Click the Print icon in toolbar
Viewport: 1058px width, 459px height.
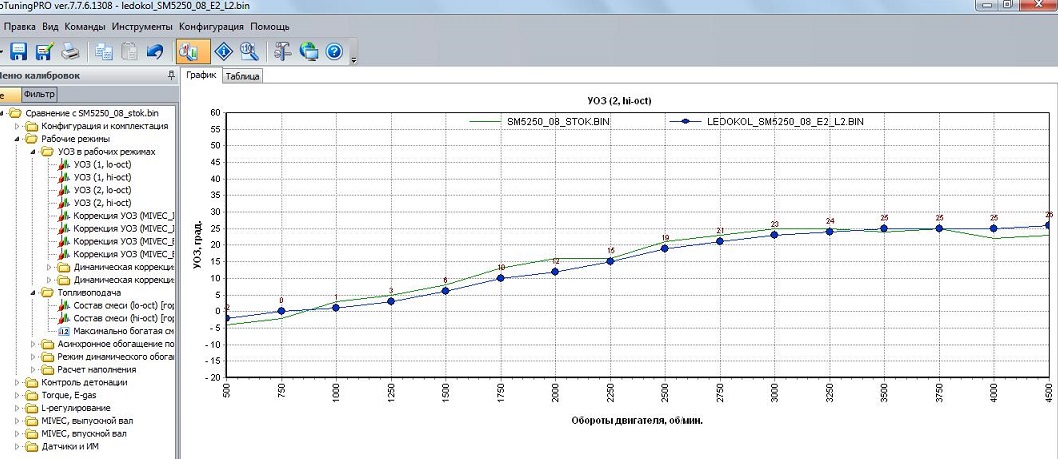tap(69, 51)
